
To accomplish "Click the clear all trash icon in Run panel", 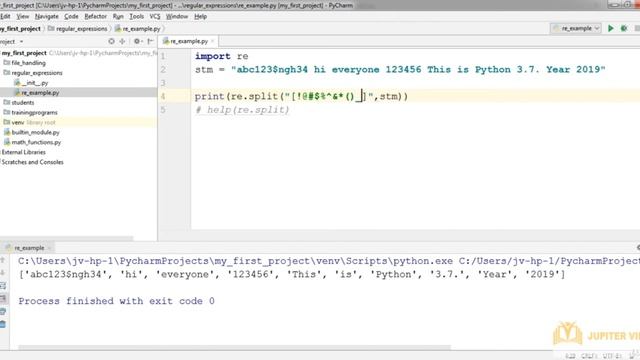I will pos(3,325).
